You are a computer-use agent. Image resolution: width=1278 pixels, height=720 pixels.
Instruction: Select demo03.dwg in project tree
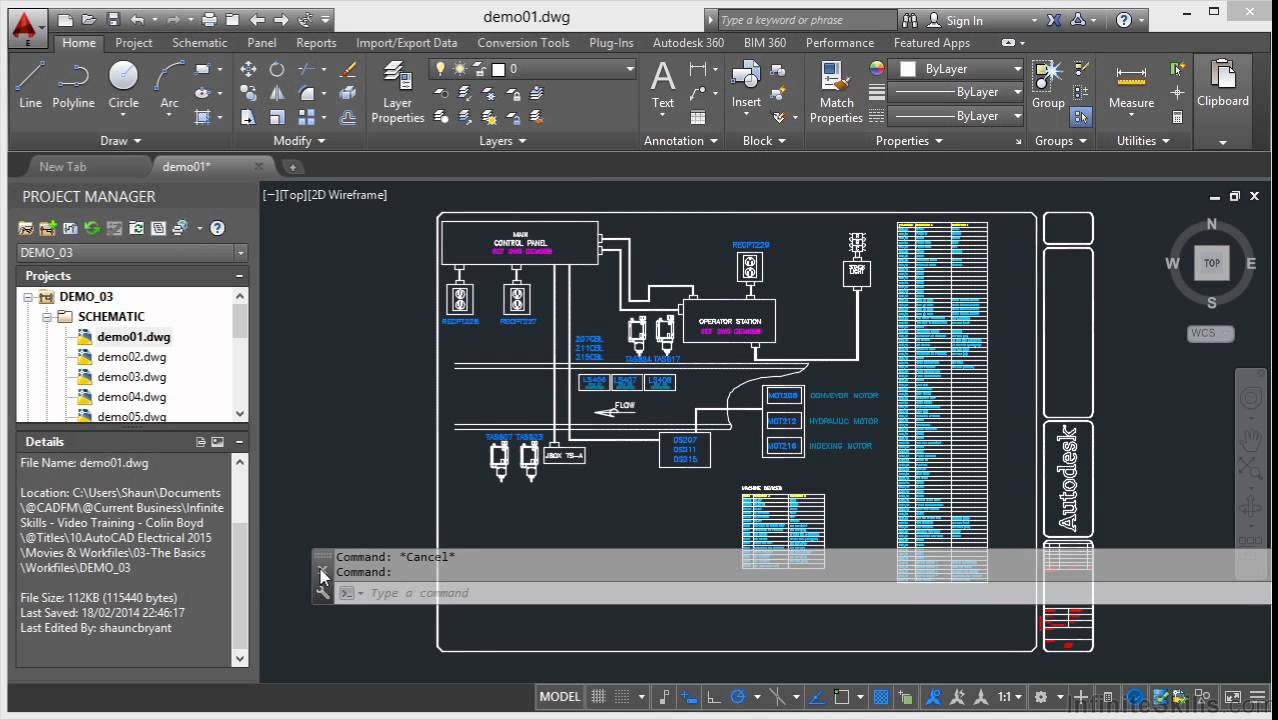pos(131,377)
